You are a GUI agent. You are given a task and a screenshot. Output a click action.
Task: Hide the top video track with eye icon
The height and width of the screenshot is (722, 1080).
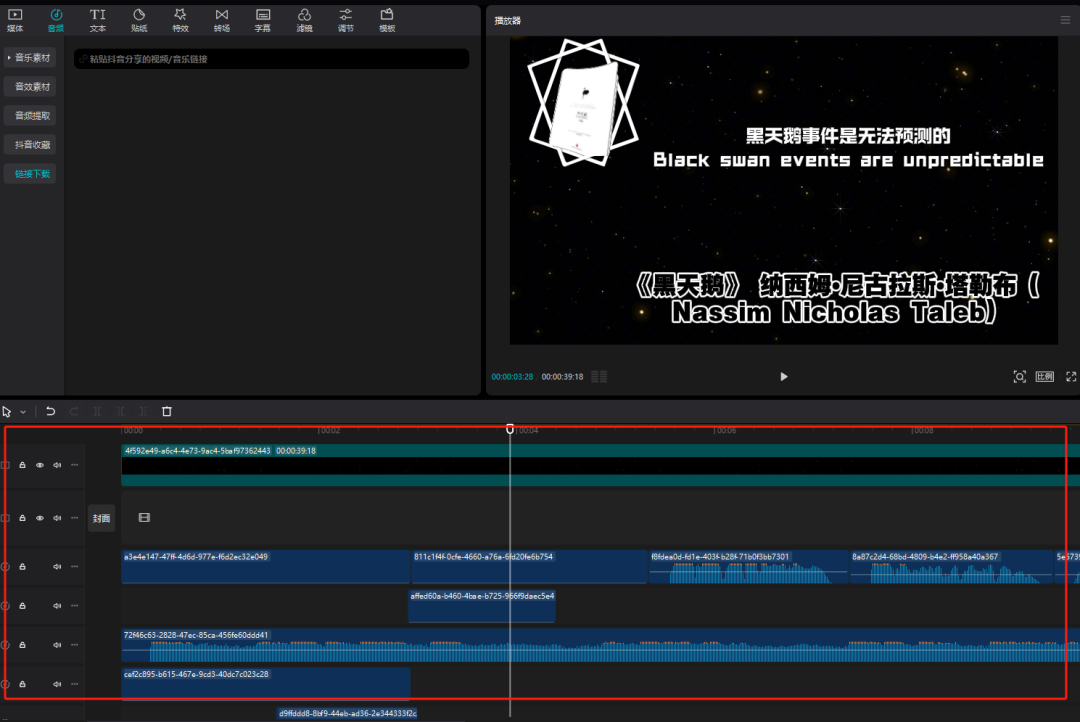[40, 465]
